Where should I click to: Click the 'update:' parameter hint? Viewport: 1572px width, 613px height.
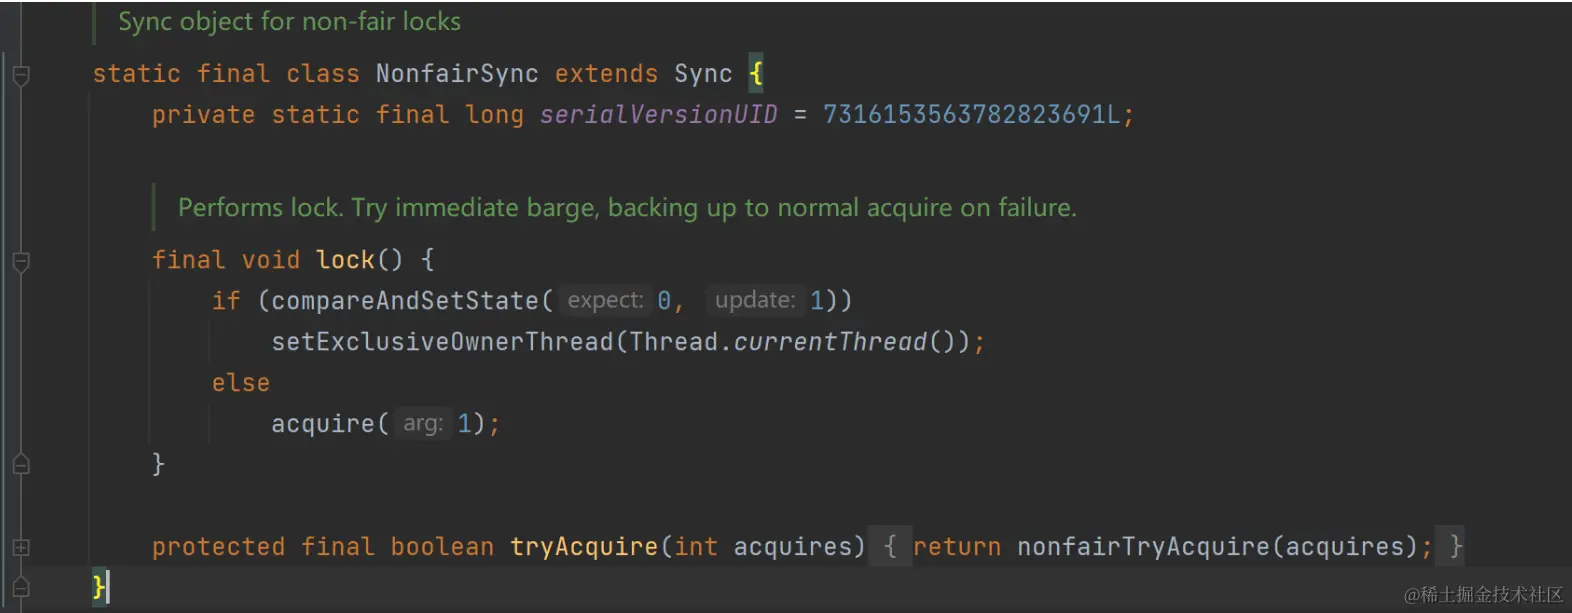[x=754, y=301]
